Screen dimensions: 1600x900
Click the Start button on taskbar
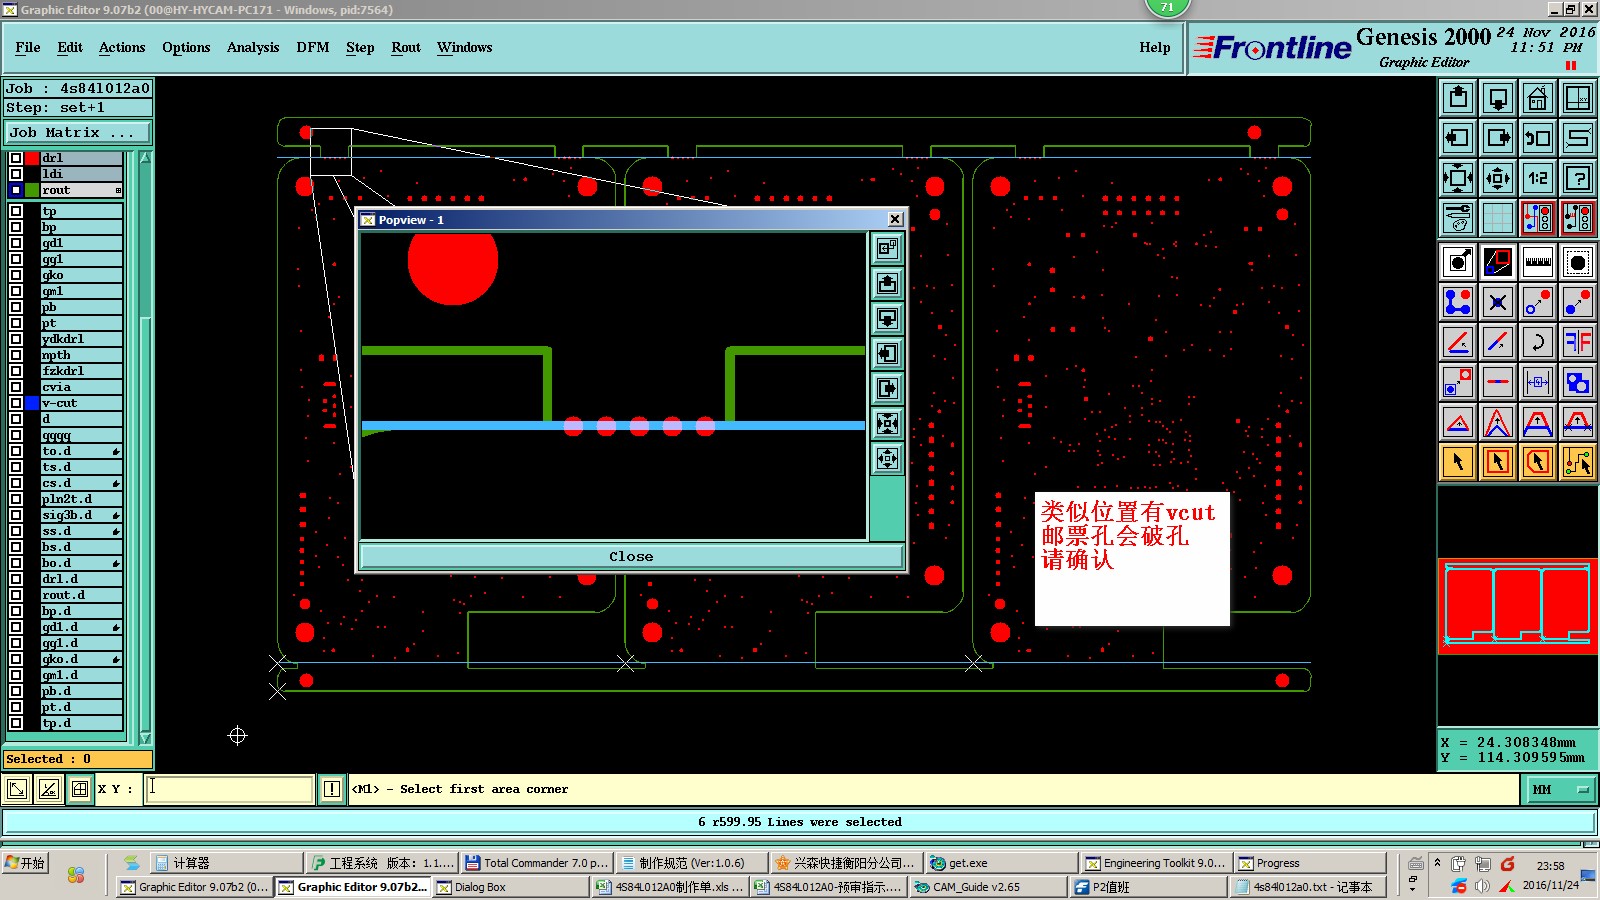click(x=25, y=863)
